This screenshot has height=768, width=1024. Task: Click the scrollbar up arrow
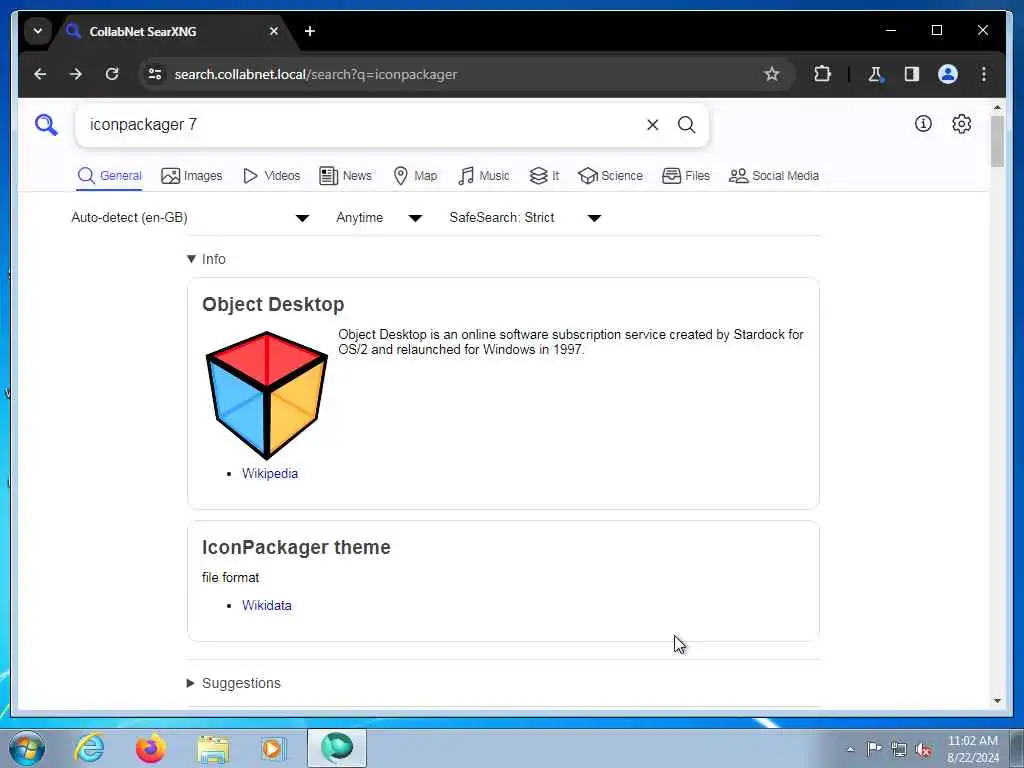coord(997,107)
